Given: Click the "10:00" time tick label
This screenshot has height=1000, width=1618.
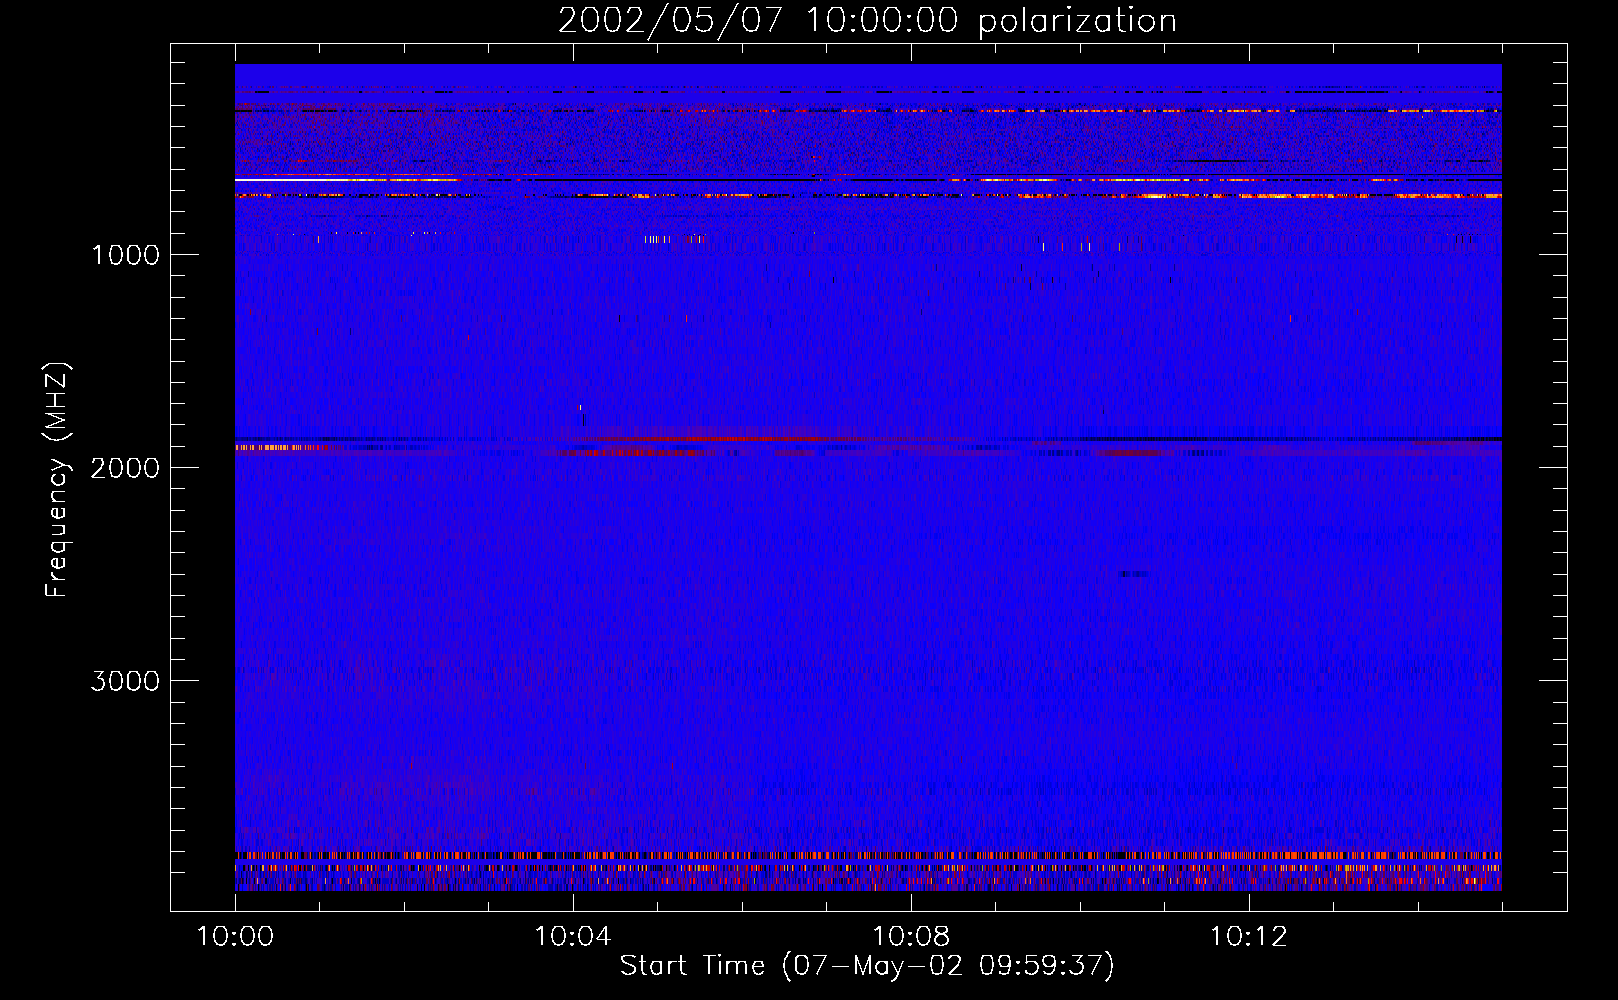Looking at the screenshot, I should 236,936.
